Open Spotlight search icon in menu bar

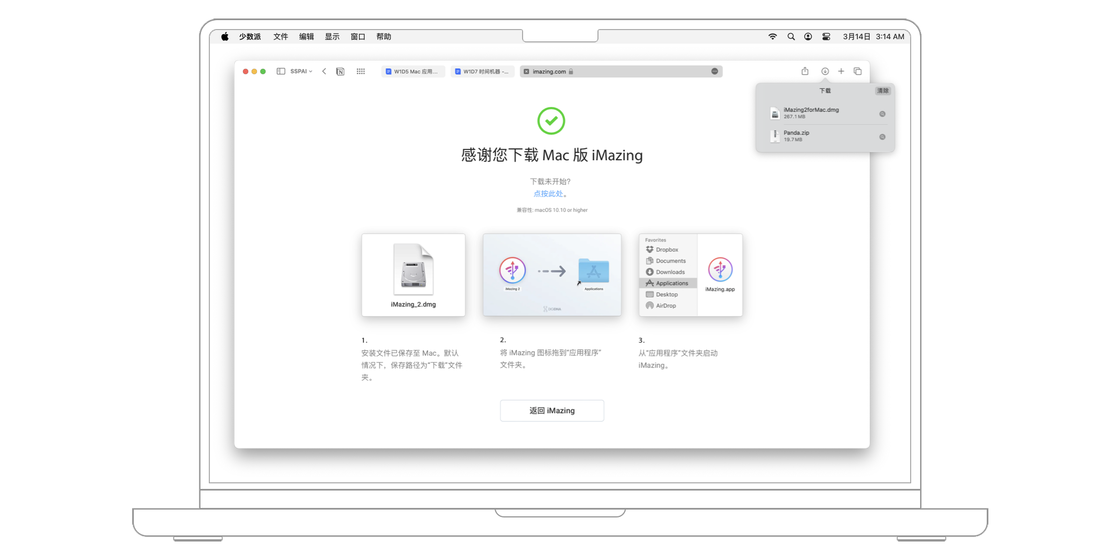point(791,36)
